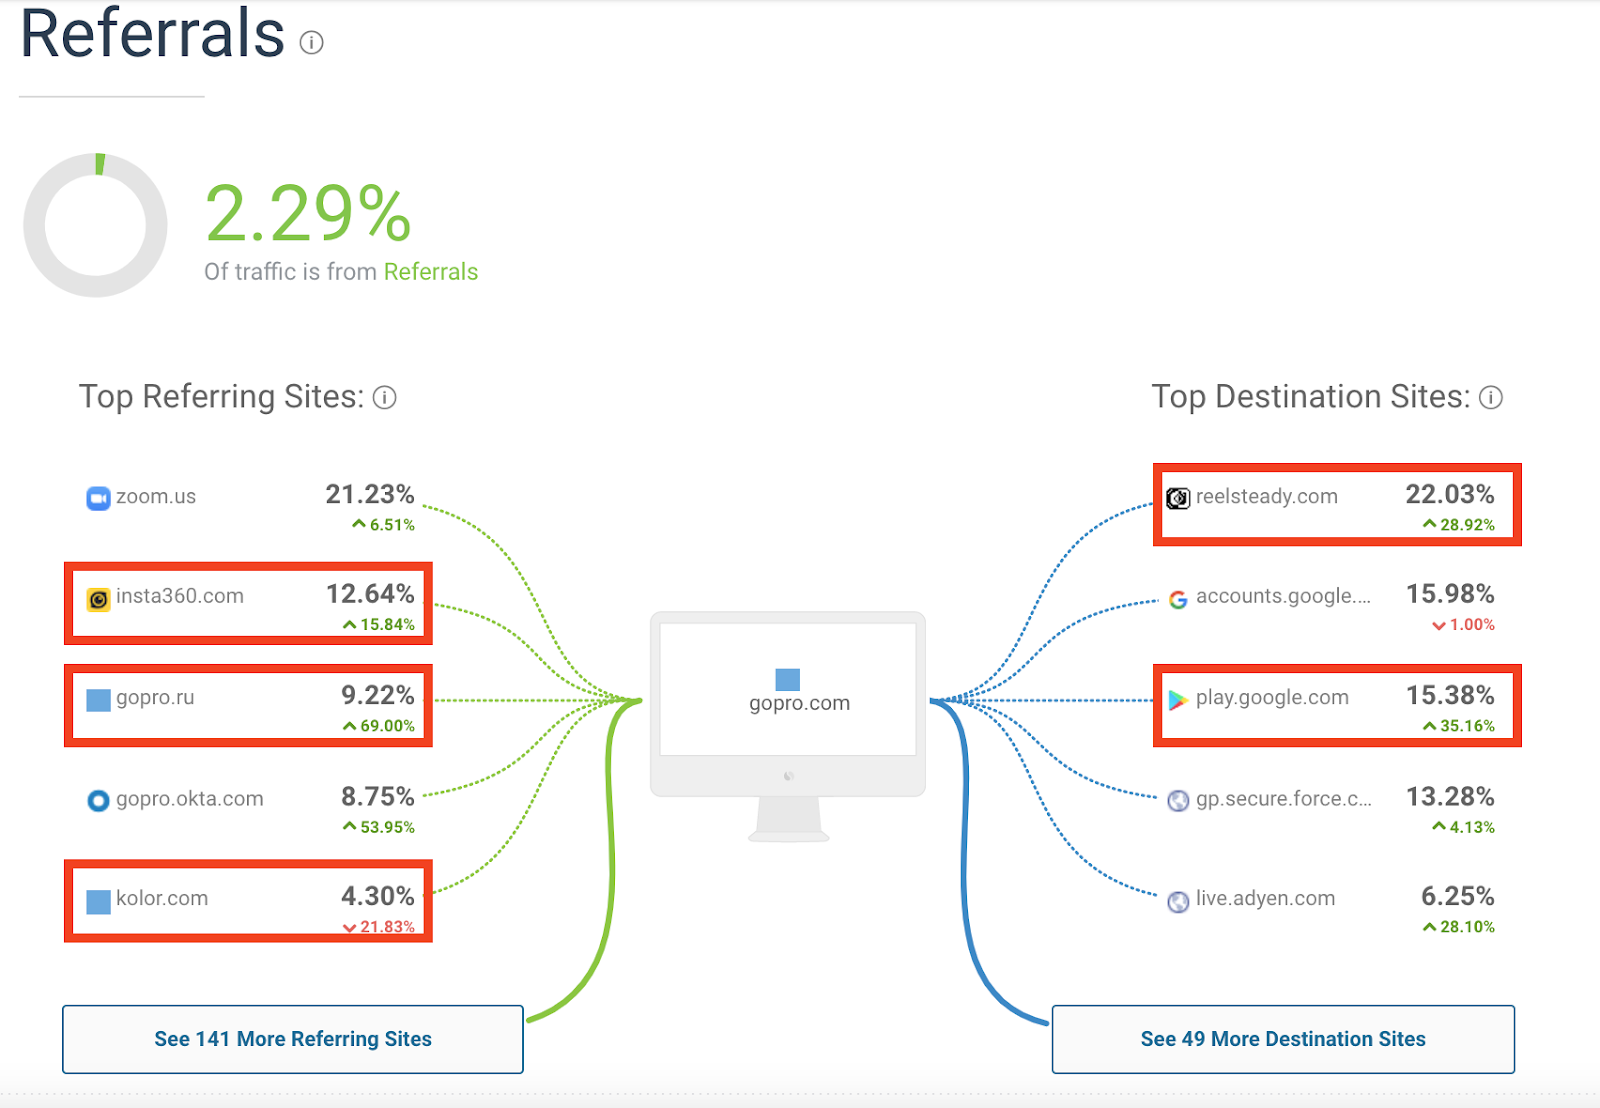Click the gopro.com label on the monitor
1600x1108 pixels.
point(800,703)
